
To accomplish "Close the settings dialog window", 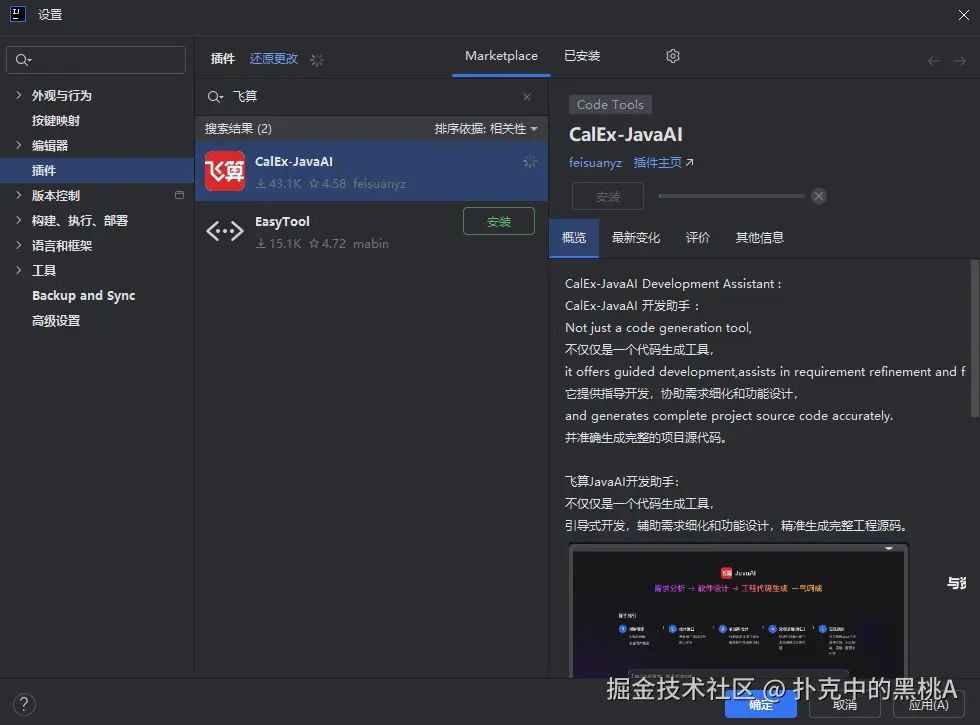I will point(964,15).
